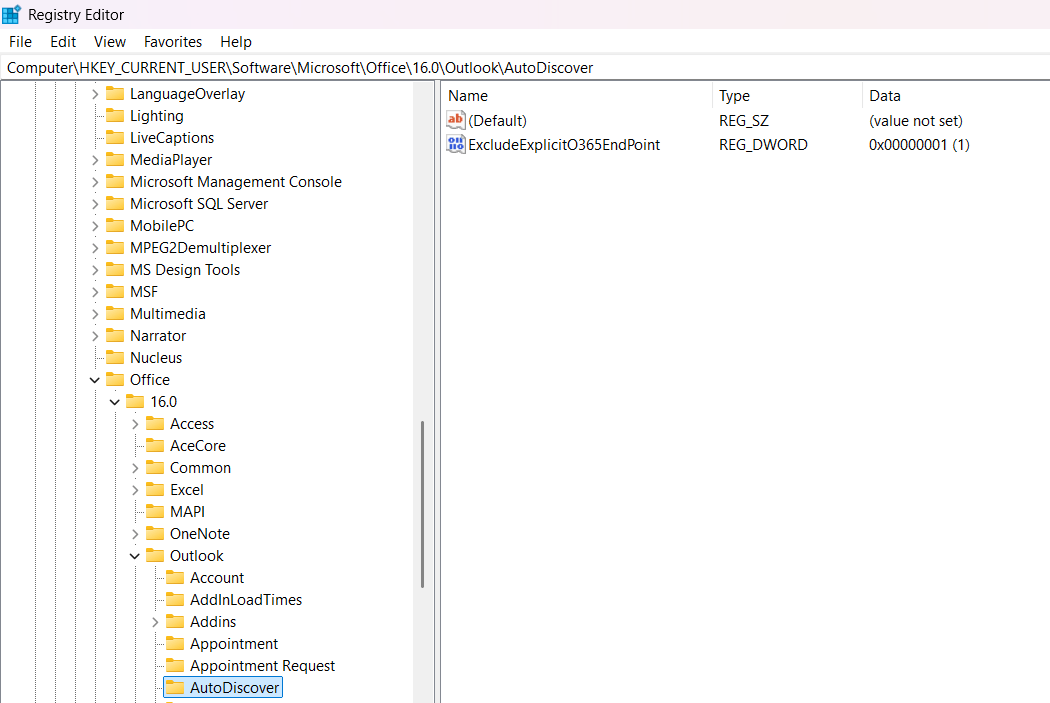Click the MobilePC folder icon
Screen dimensions: 1050x703
point(115,225)
